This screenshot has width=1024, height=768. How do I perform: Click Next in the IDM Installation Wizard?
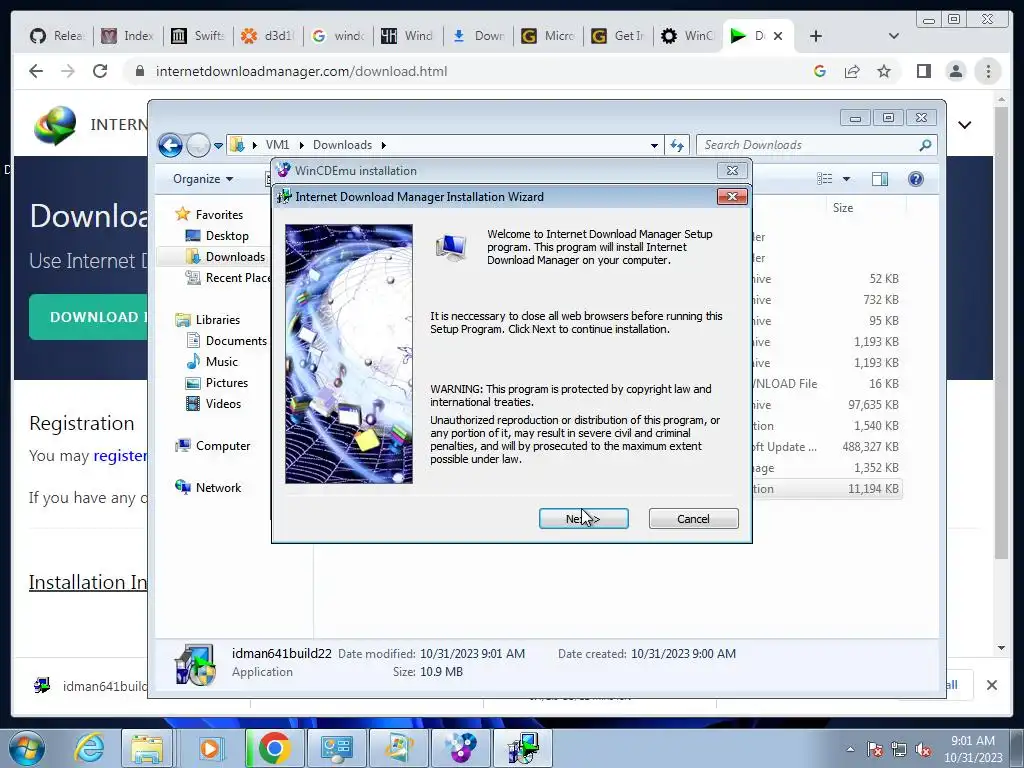point(583,519)
